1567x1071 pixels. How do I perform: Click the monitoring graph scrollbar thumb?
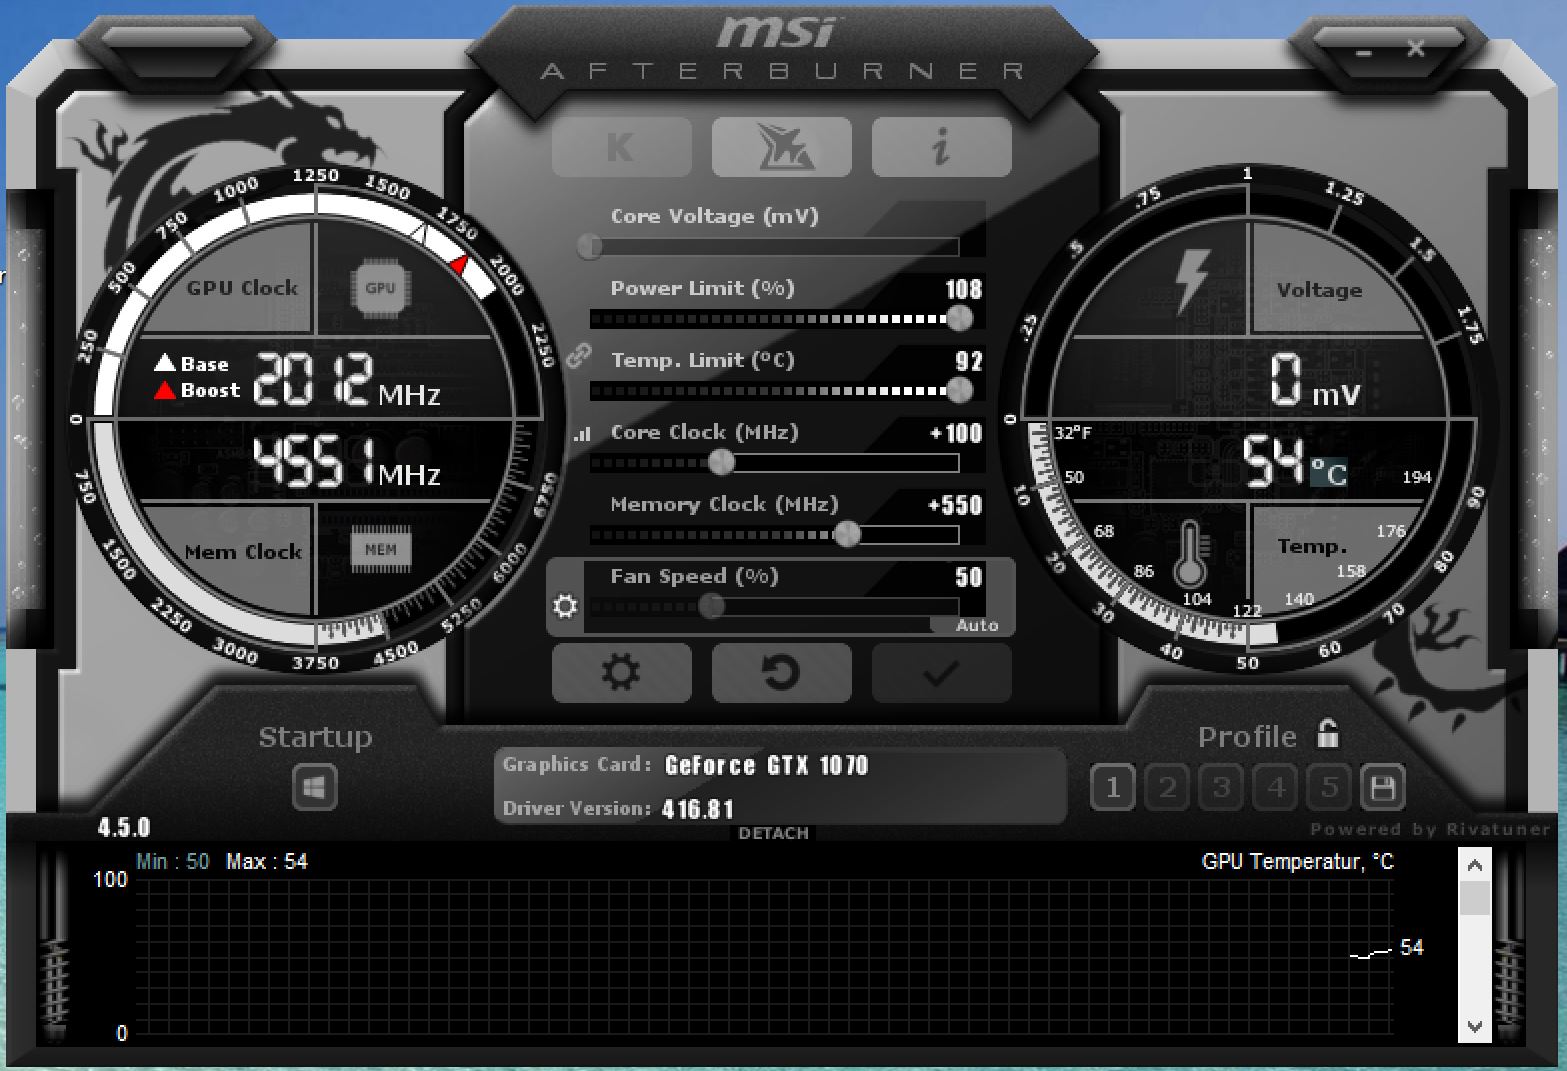[1474, 898]
